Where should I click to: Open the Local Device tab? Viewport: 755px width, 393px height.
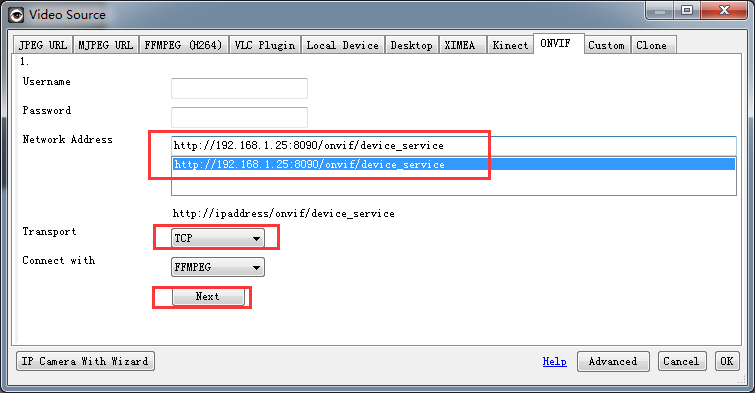point(343,45)
